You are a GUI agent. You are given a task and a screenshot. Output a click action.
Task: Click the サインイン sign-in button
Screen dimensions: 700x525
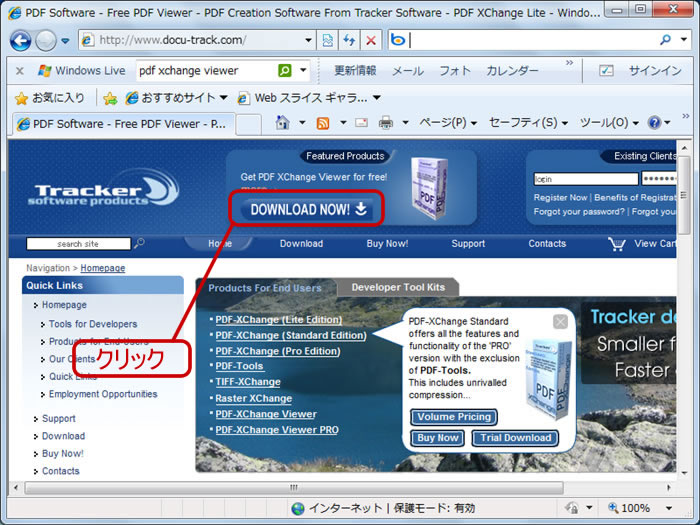click(x=655, y=71)
